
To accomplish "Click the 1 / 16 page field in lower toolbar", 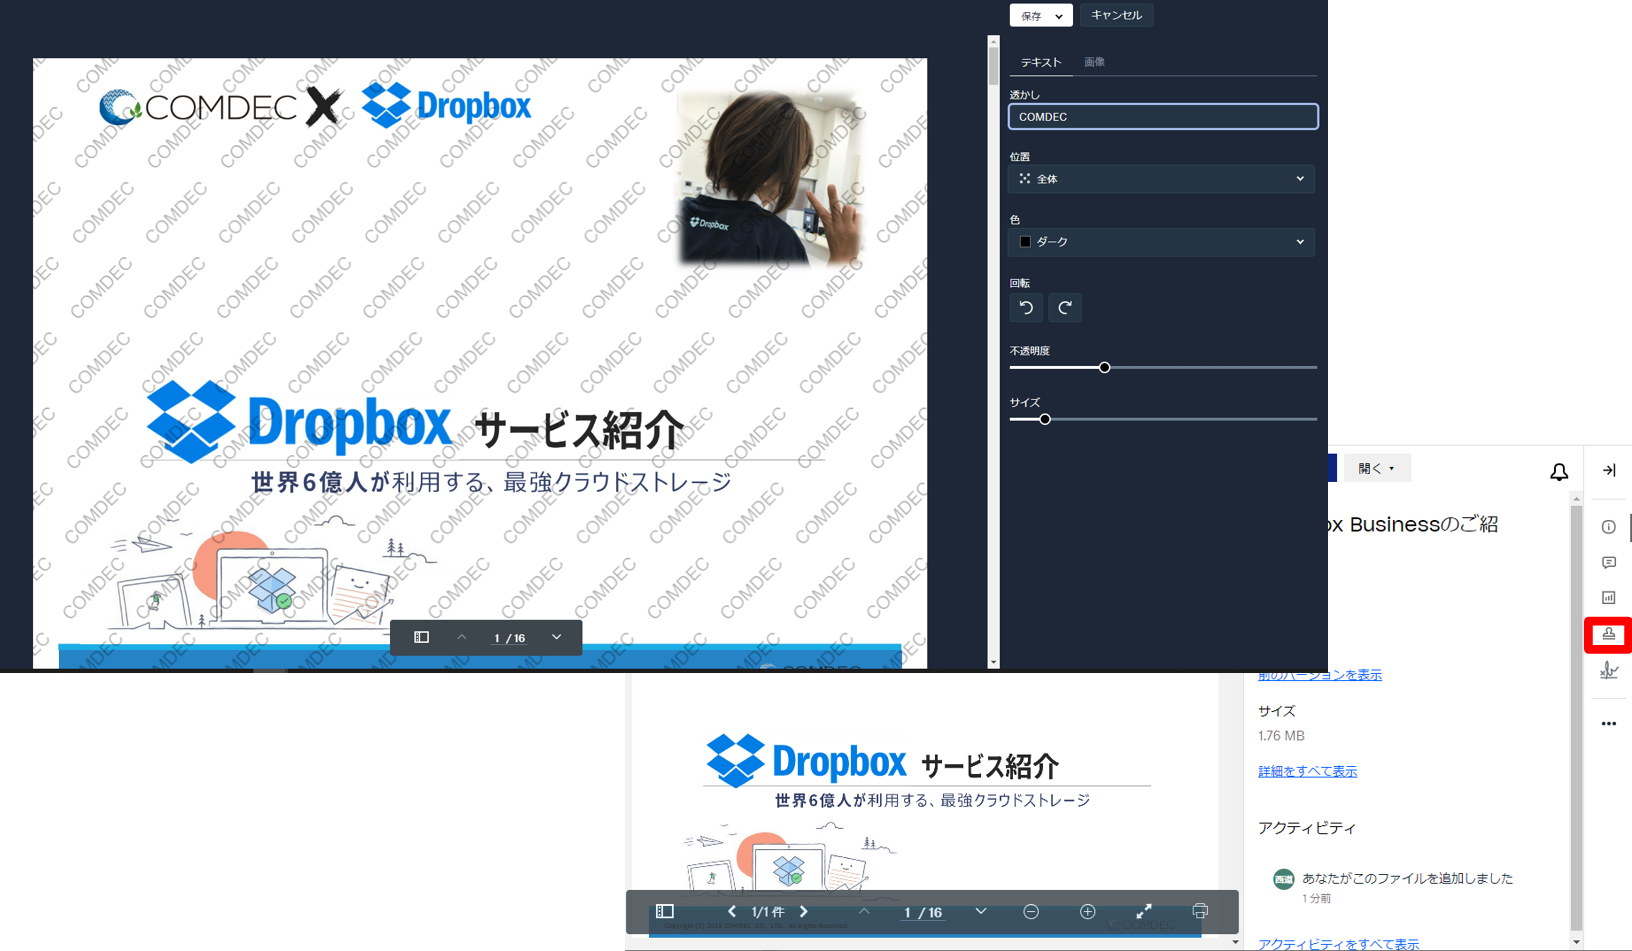I will [923, 913].
